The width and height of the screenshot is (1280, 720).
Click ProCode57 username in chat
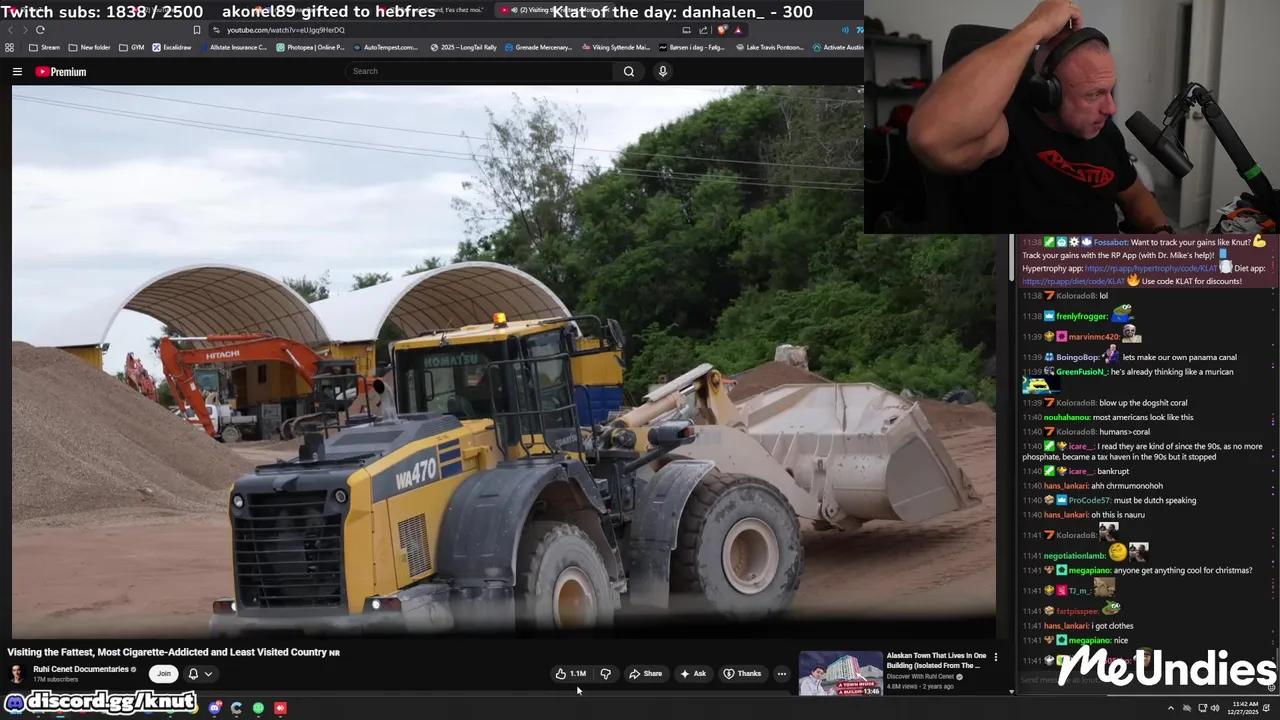[1090, 500]
